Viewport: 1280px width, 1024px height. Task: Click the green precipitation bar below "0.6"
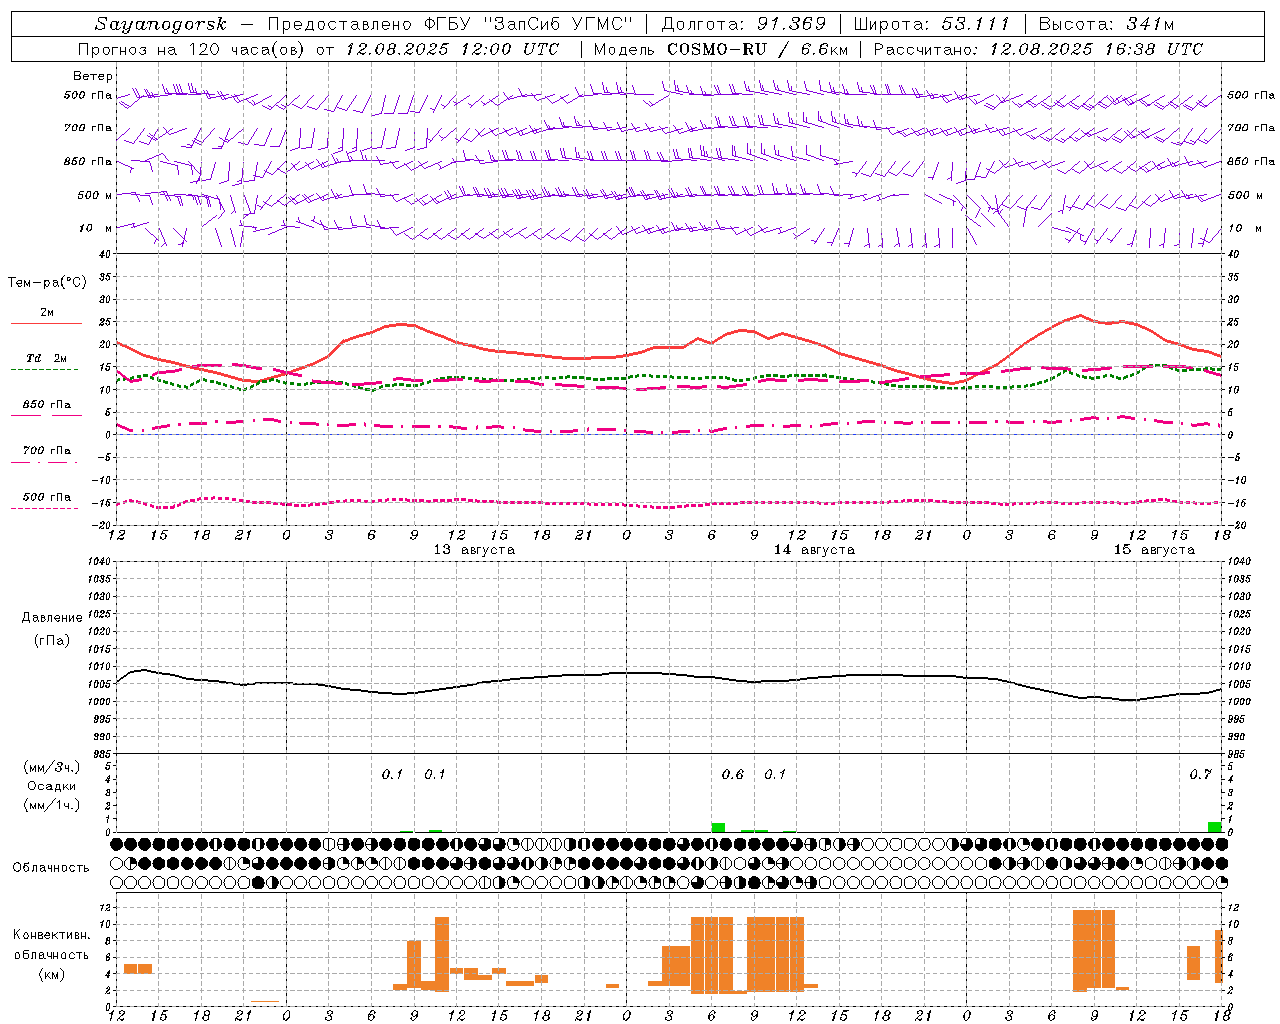[x=718, y=827]
